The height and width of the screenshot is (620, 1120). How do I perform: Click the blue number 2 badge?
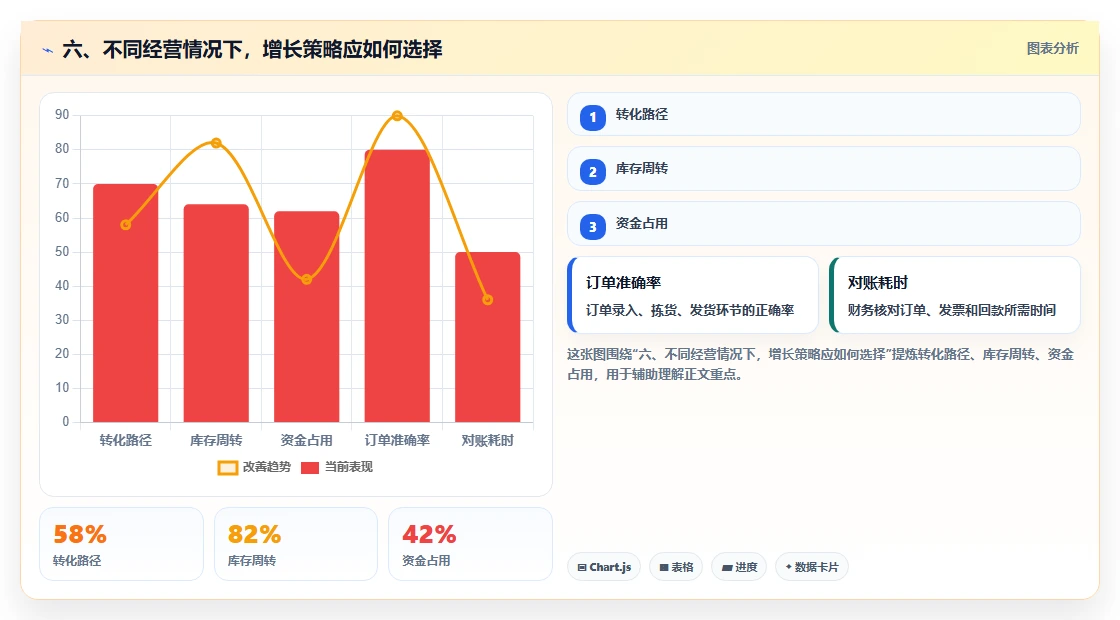coord(592,171)
